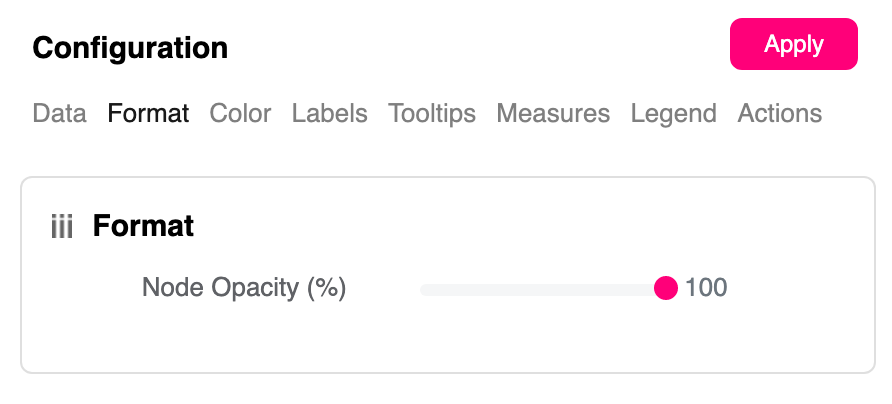The width and height of the screenshot is (892, 404).
Task: Click the Configuration panel title
Action: click(x=130, y=48)
